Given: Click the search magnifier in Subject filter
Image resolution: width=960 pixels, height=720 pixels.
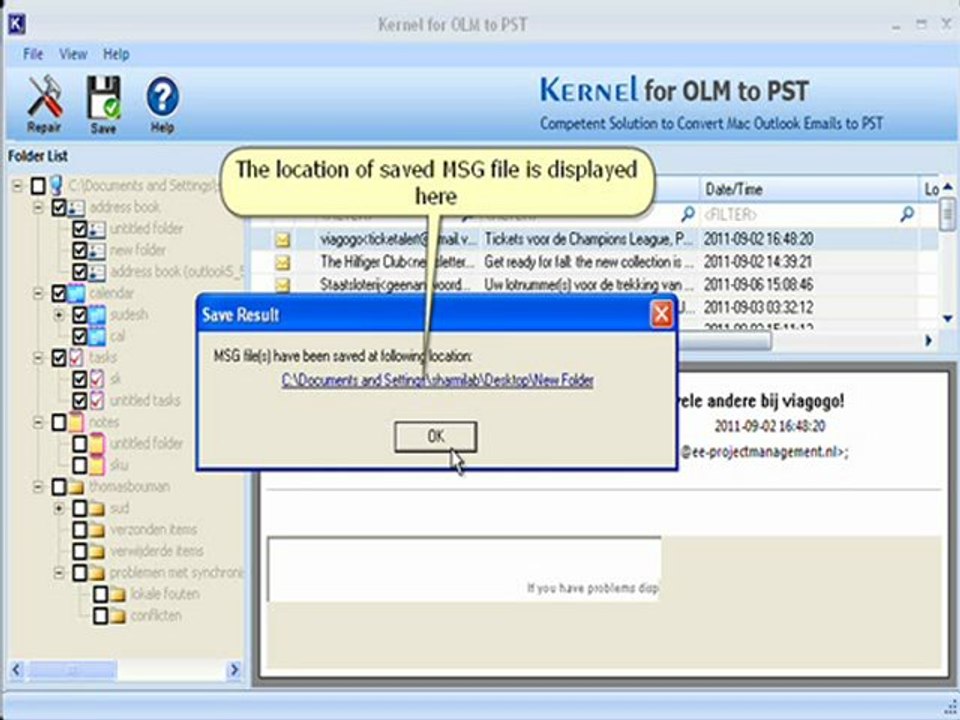Looking at the screenshot, I should [x=688, y=214].
